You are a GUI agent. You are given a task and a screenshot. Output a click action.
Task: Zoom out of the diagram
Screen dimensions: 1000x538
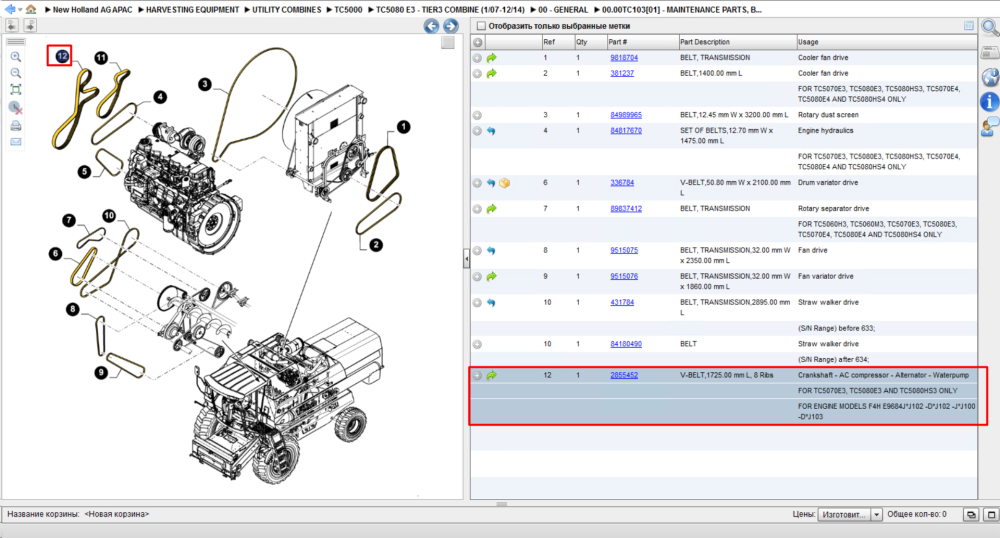tap(16, 73)
